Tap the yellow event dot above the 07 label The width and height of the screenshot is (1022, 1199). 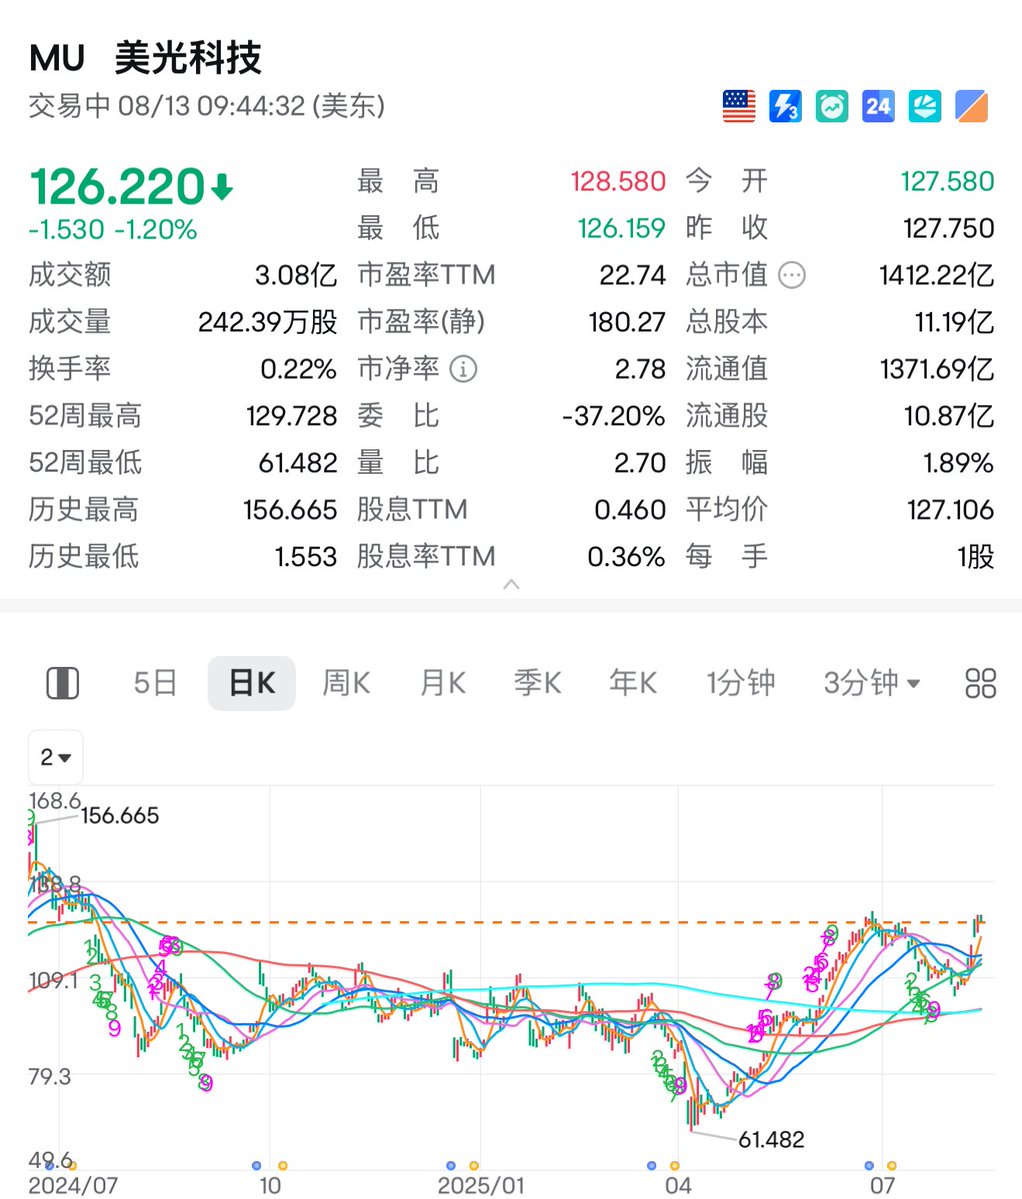(892, 1165)
